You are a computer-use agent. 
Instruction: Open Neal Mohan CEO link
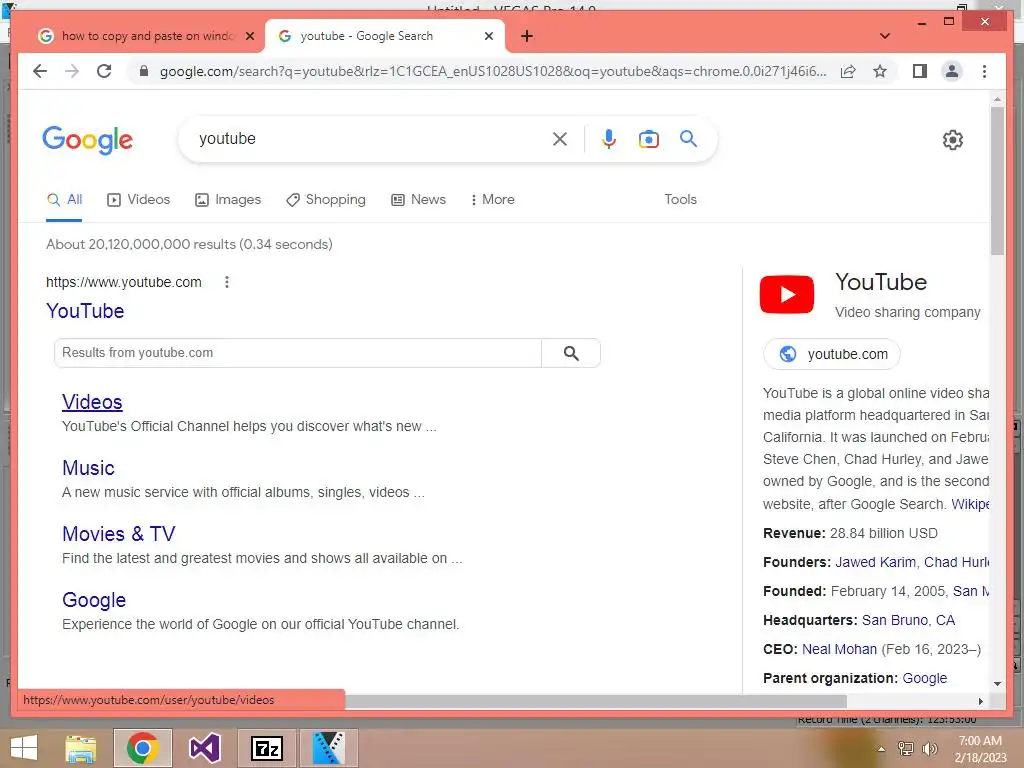coord(839,650)
